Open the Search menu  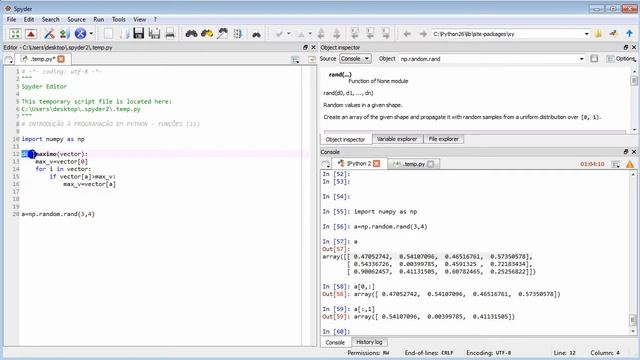pyautogui.click(x=51, y=19)
